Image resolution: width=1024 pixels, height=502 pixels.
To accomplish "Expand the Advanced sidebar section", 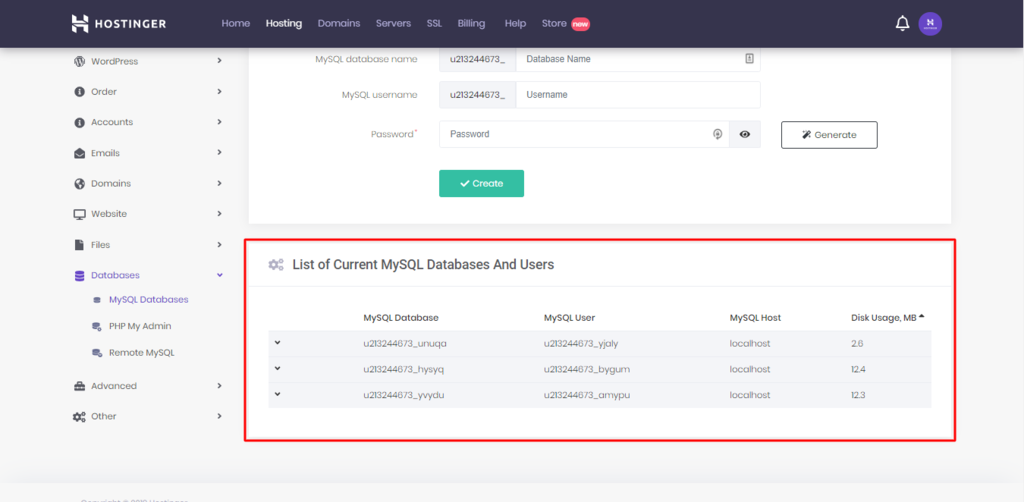I will [x=219, y=385].
